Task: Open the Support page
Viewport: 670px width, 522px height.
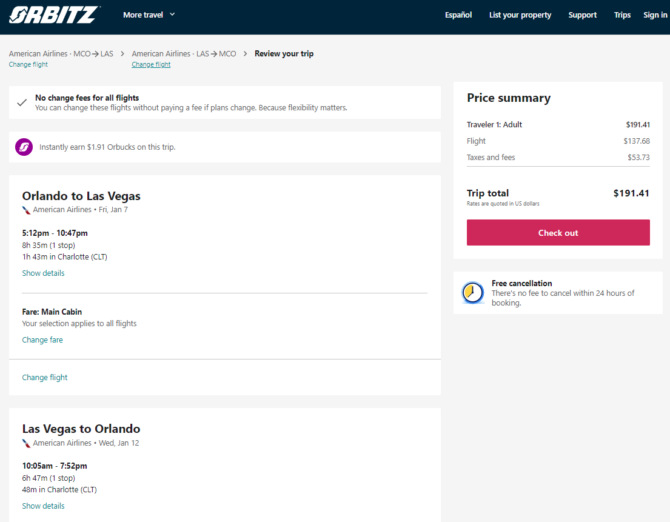Action: (x=582, y=15)
